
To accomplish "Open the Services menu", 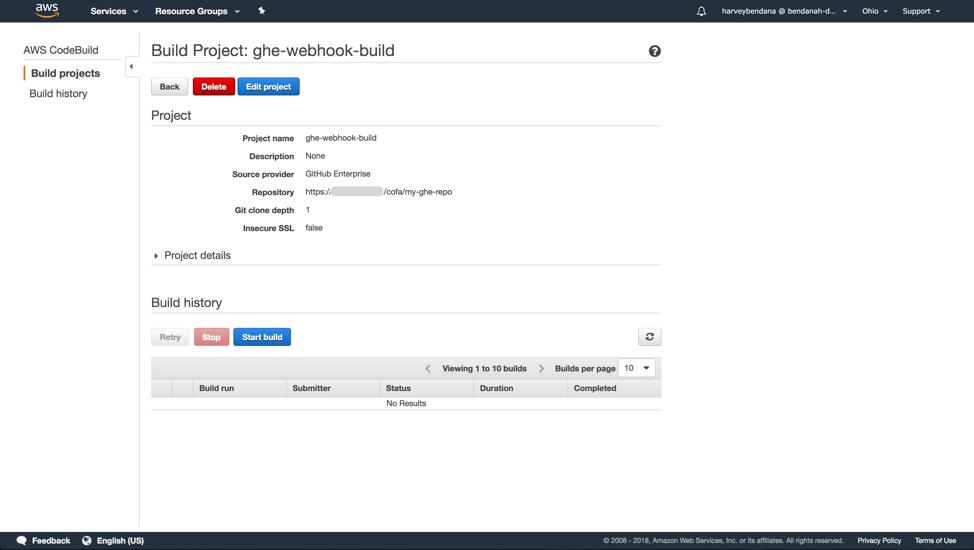I will [x=114, y=11].
